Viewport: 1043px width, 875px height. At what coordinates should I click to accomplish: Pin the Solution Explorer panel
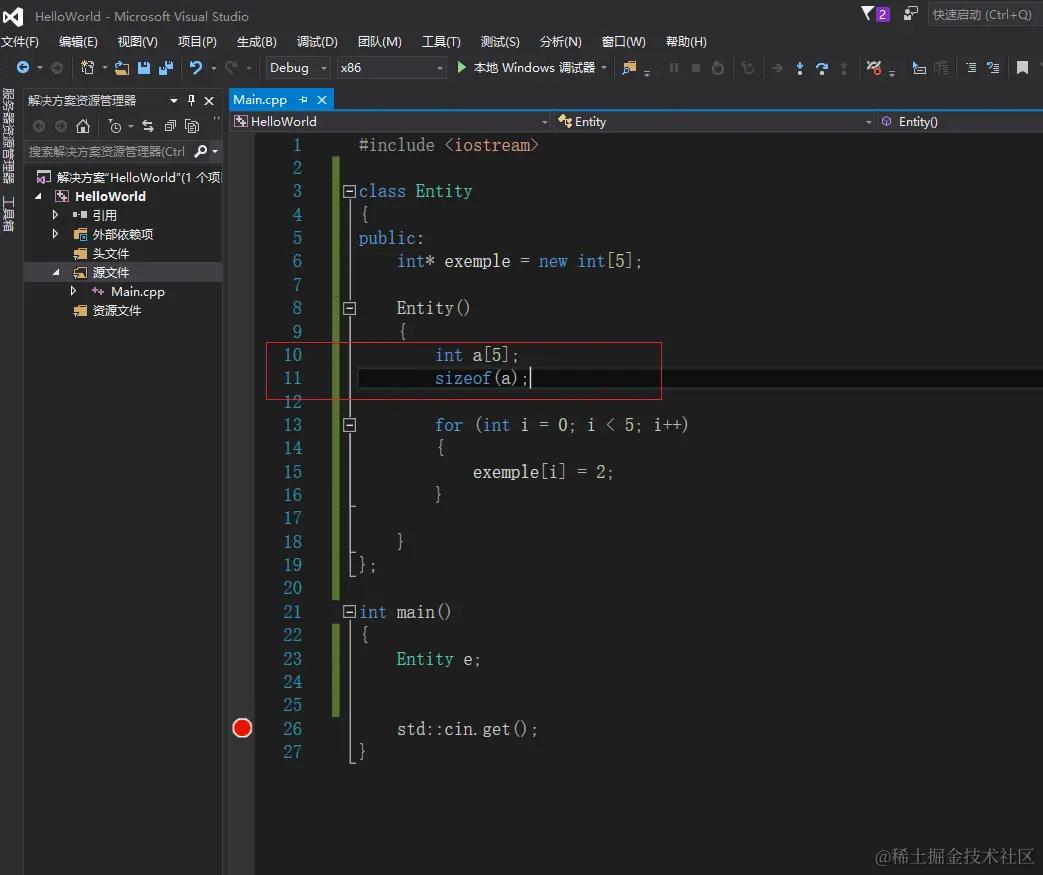192,100
